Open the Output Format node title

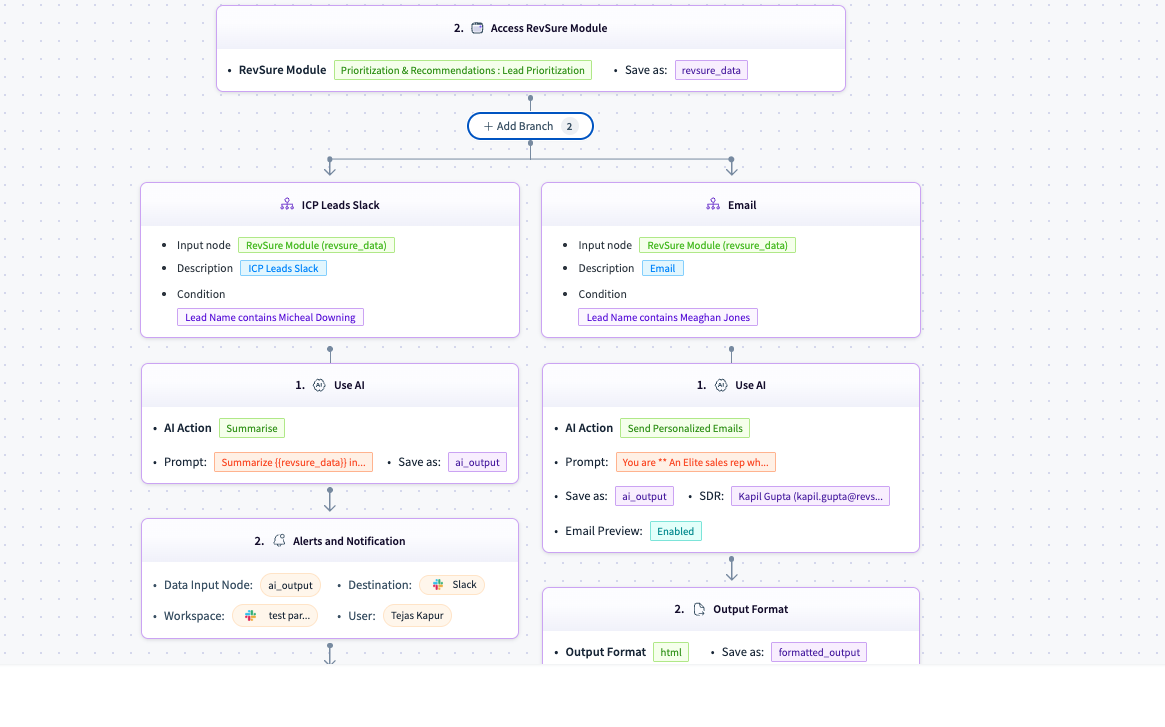[x=750, y=609]
